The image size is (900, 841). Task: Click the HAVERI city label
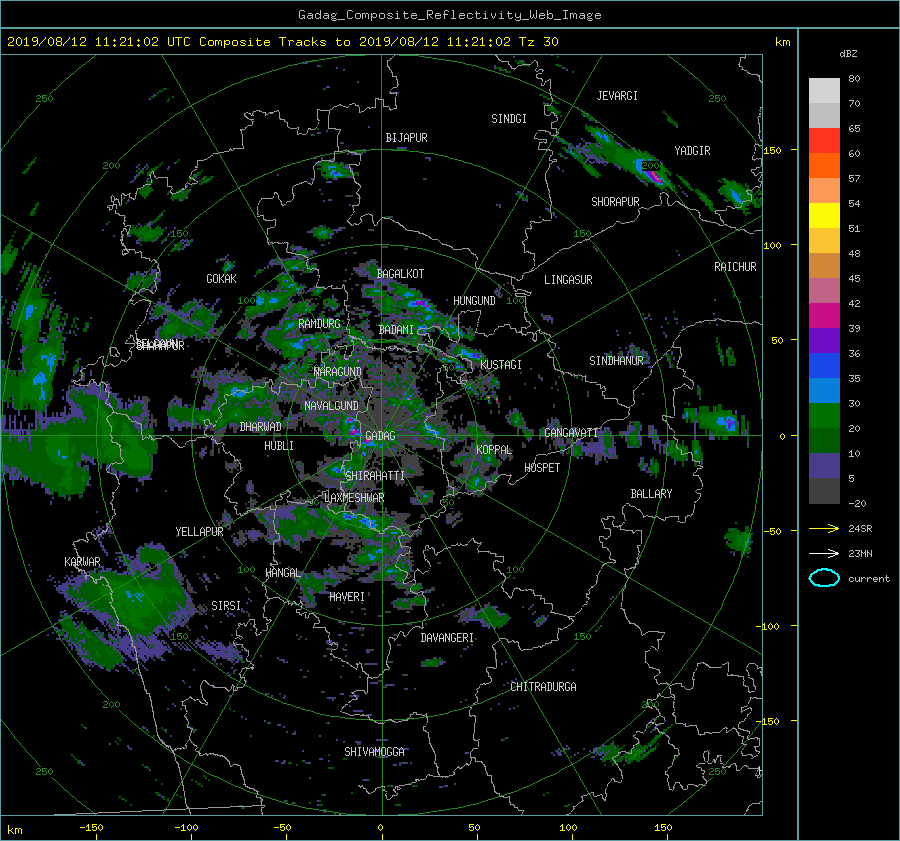pyautogui.click(x=347, y=597)
